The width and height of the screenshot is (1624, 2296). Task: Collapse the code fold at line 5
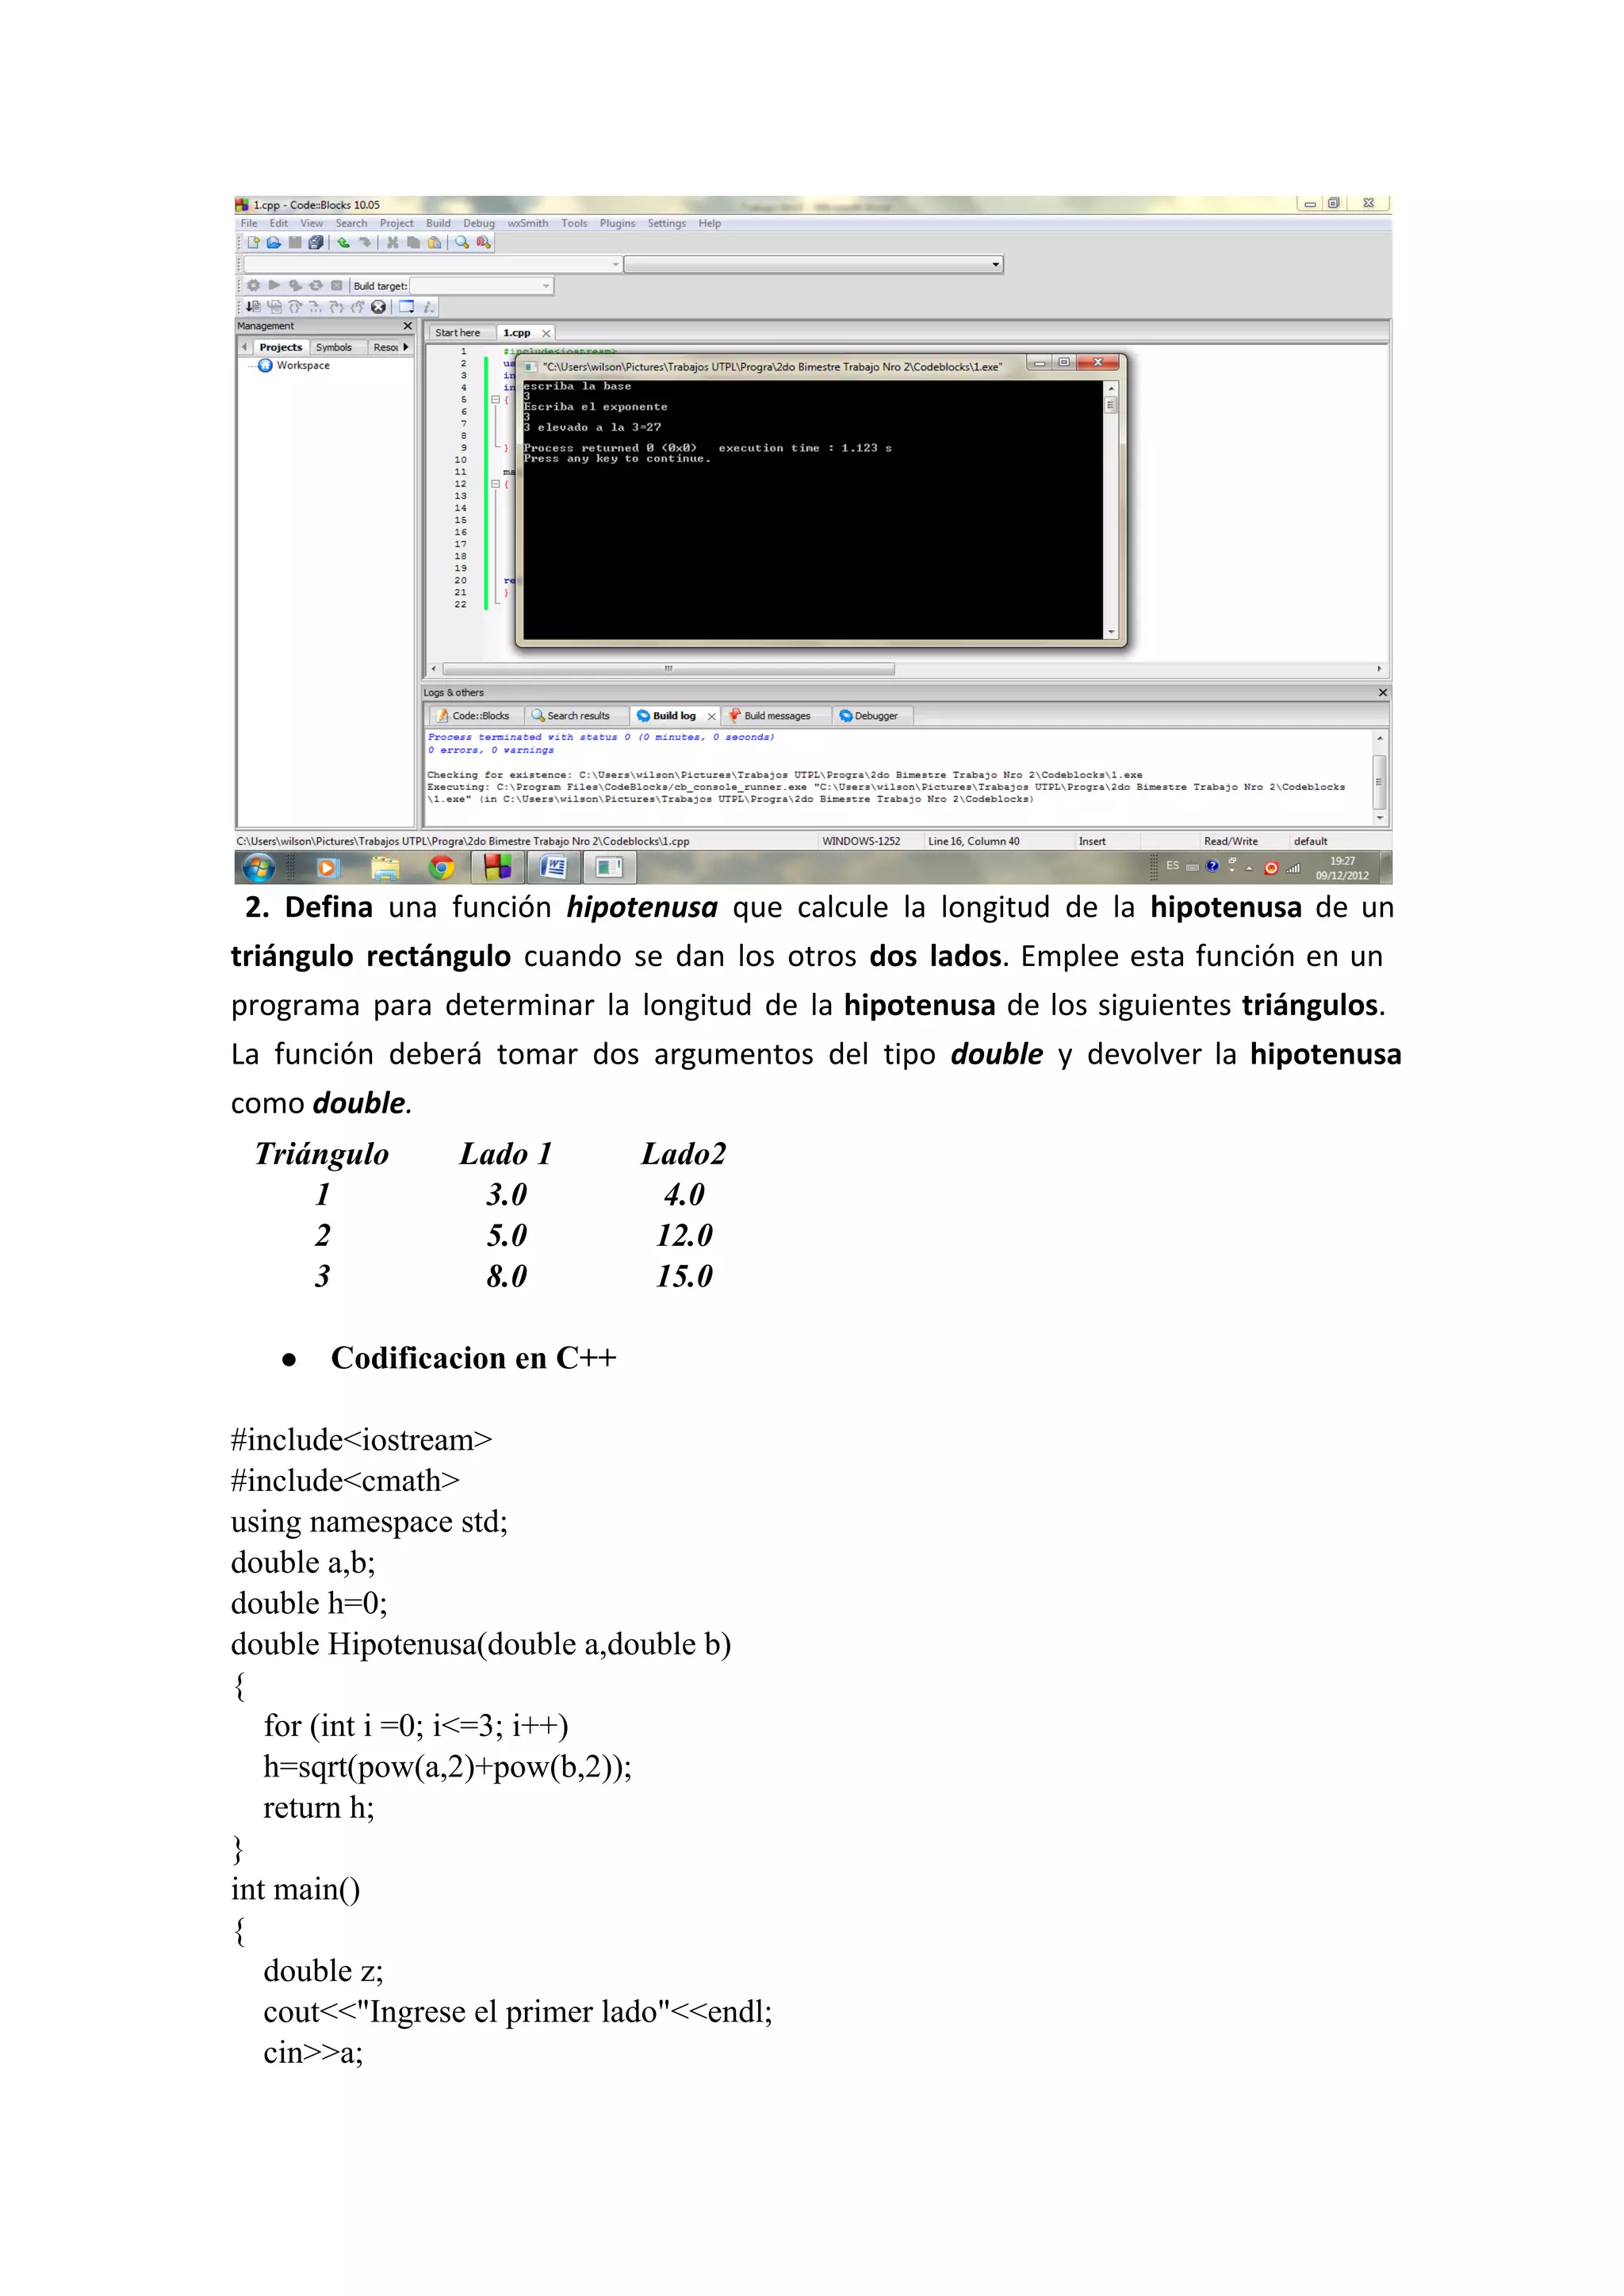(494, 399)
